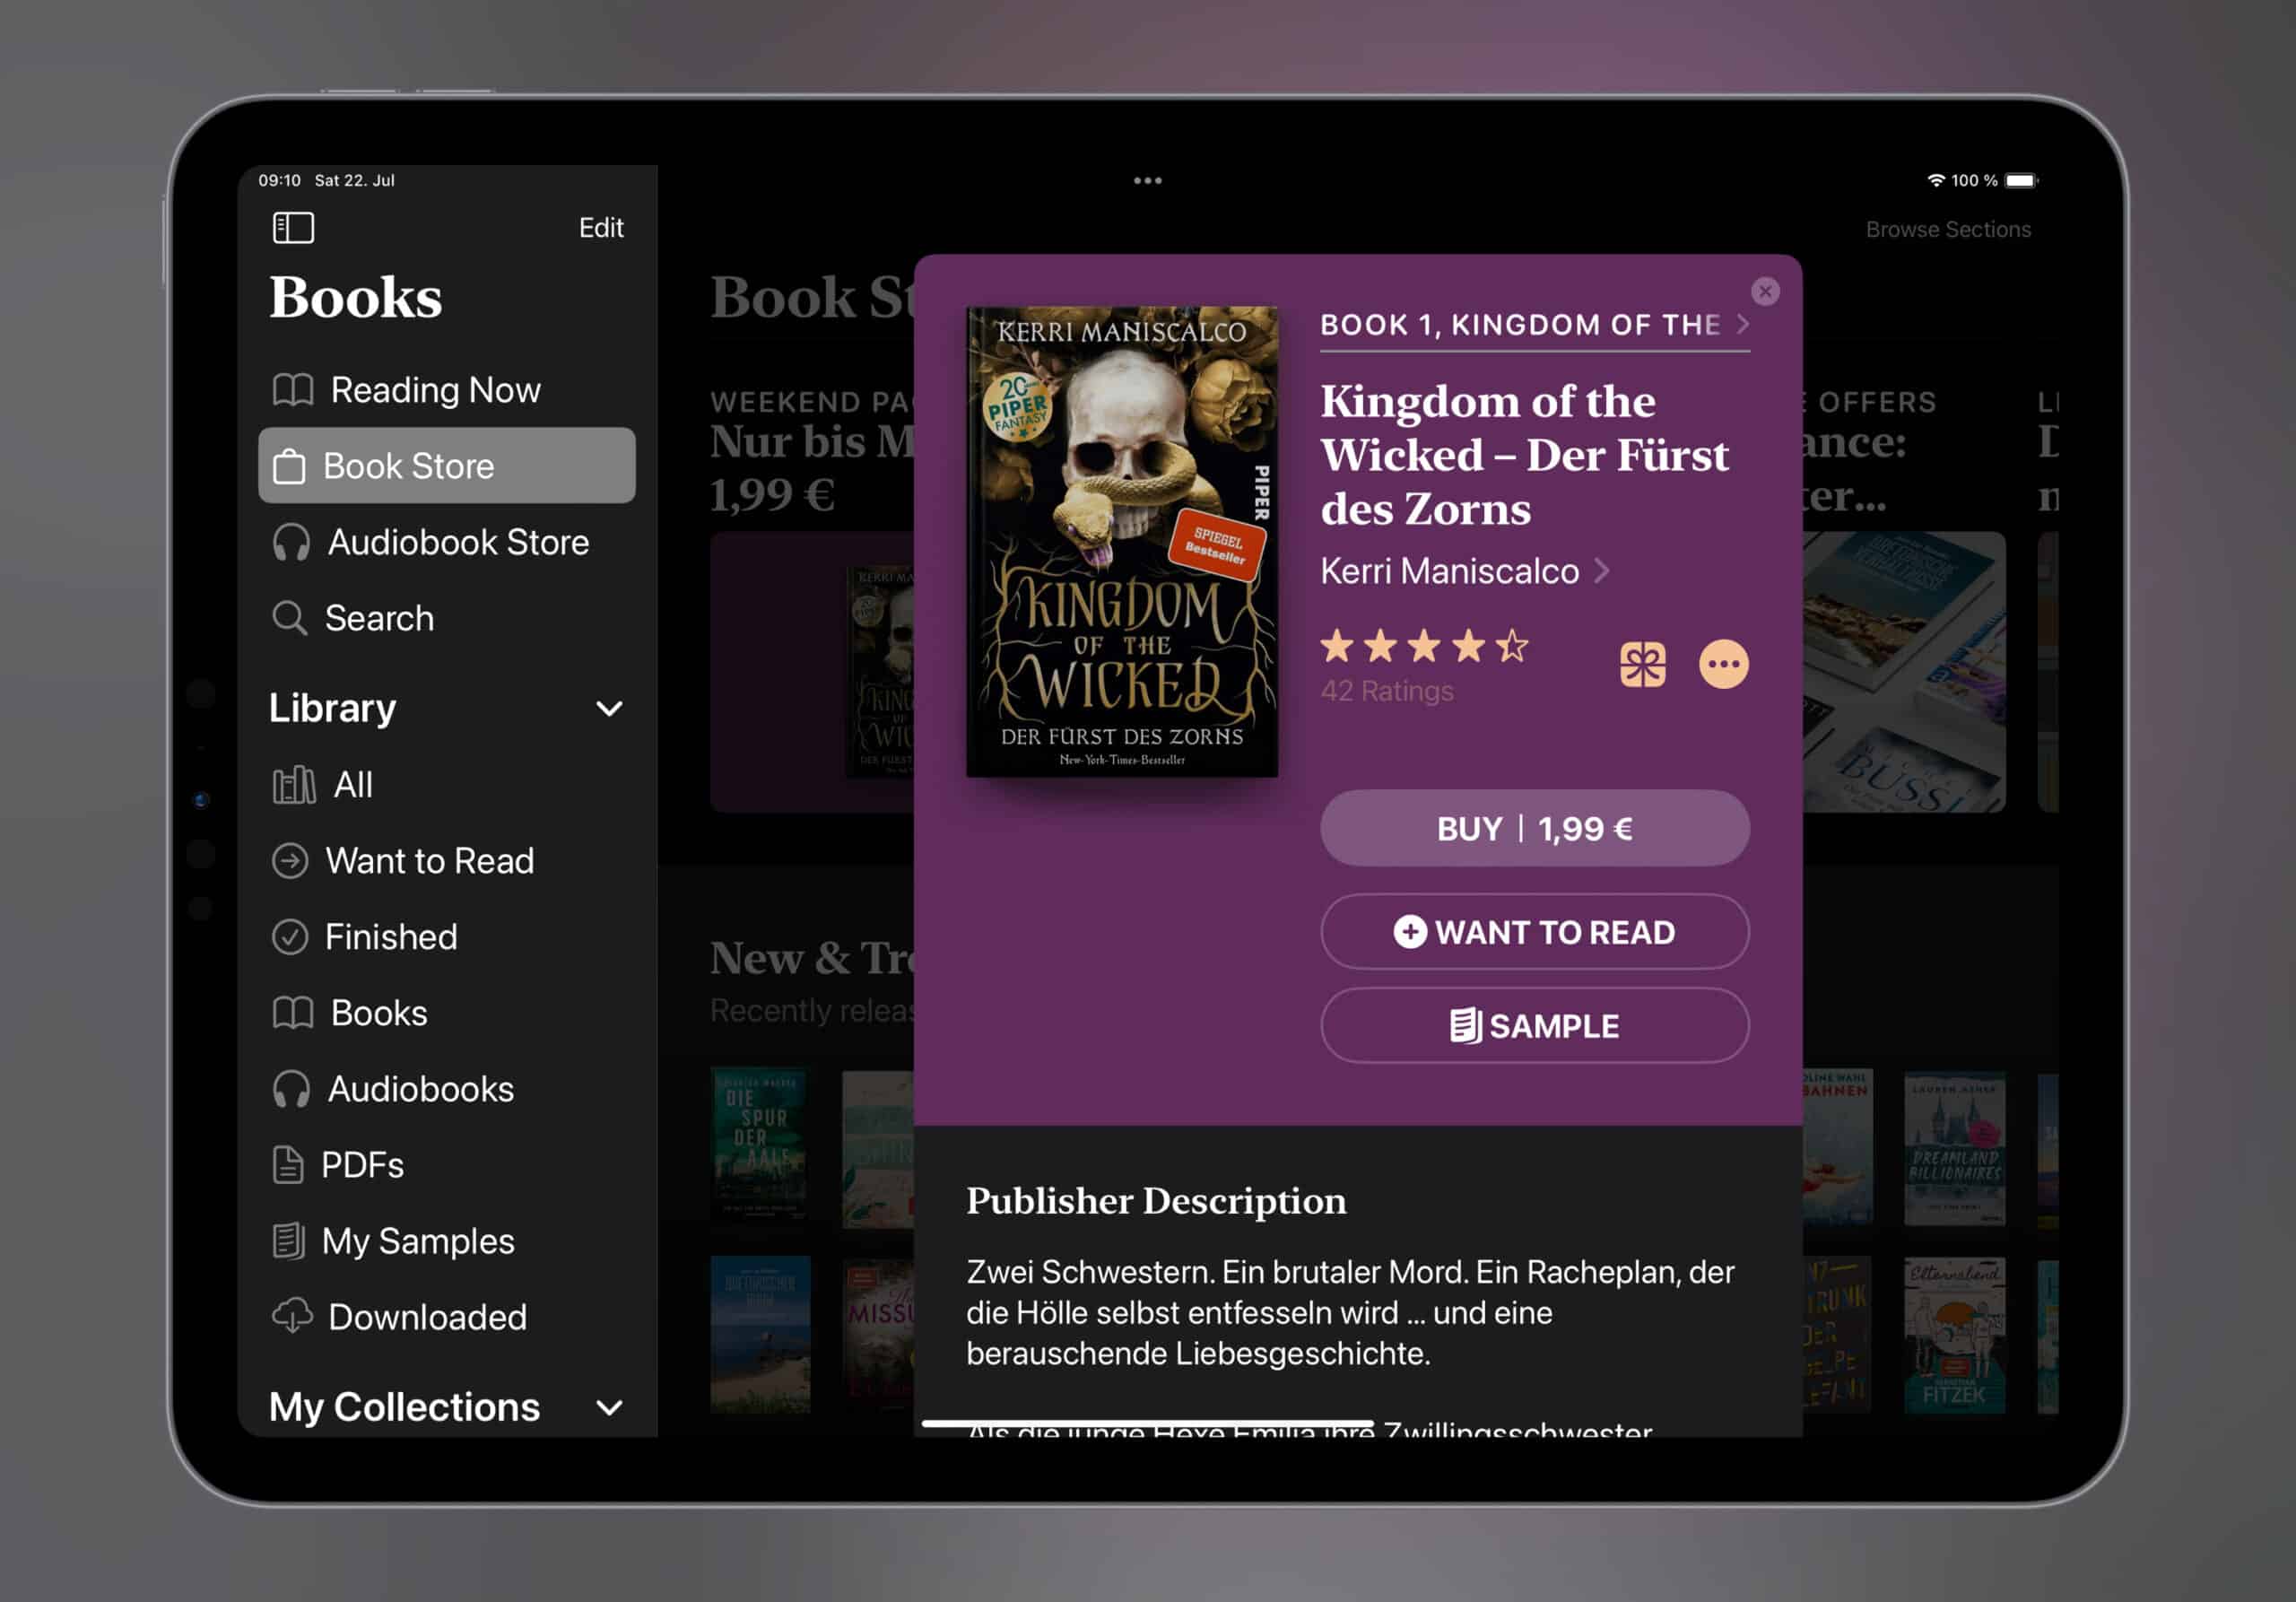The image size is (2296, 1602).
Task: Open the 42 Ratings label
Action: [x=1387, y=691]
